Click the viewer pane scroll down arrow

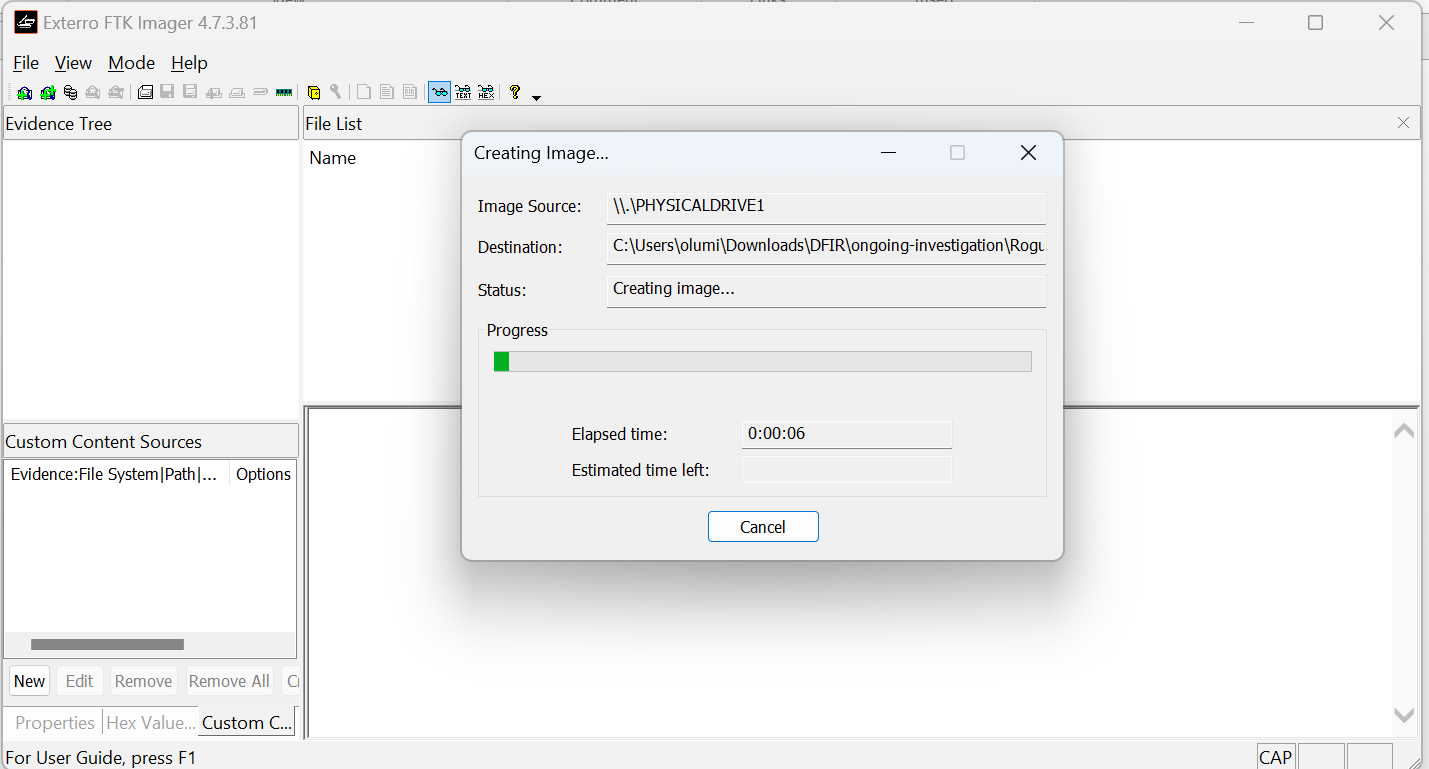1404,715
